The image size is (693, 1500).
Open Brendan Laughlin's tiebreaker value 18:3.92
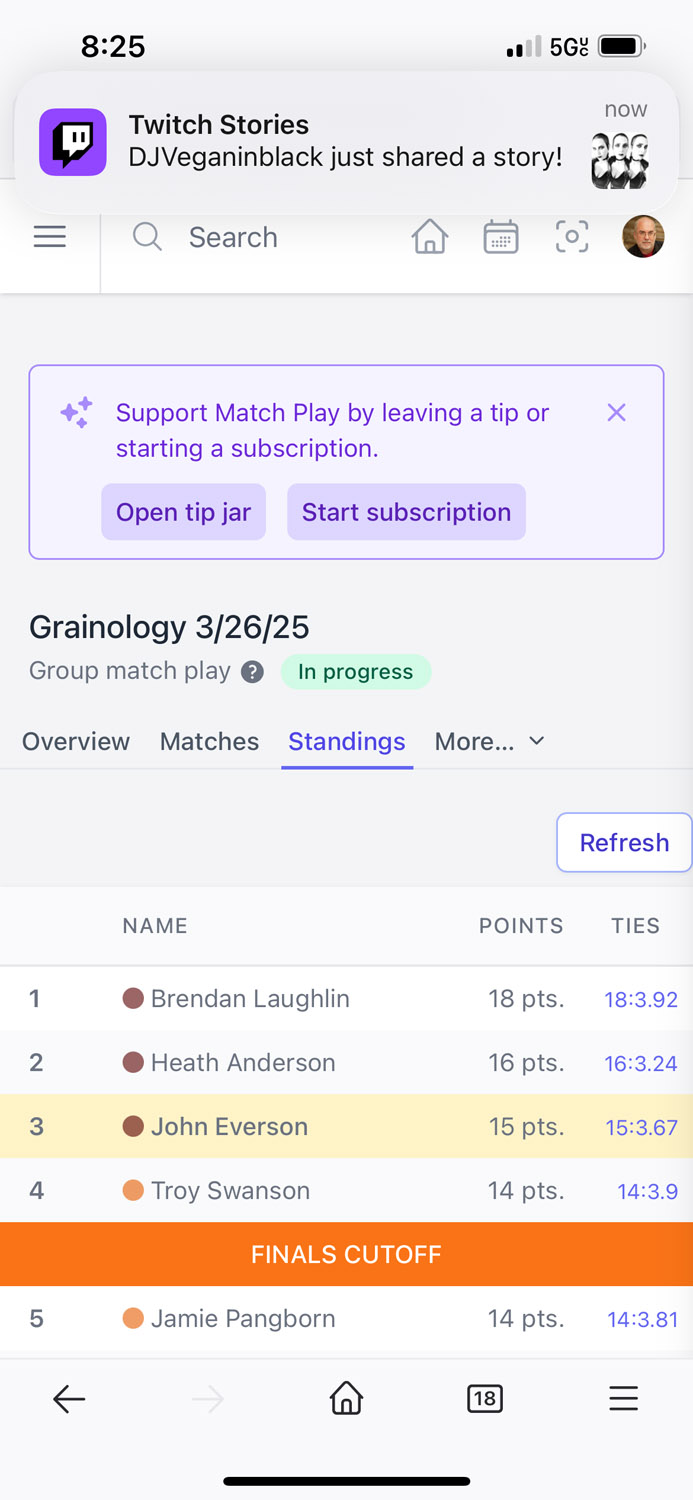(x=641, y=999)
